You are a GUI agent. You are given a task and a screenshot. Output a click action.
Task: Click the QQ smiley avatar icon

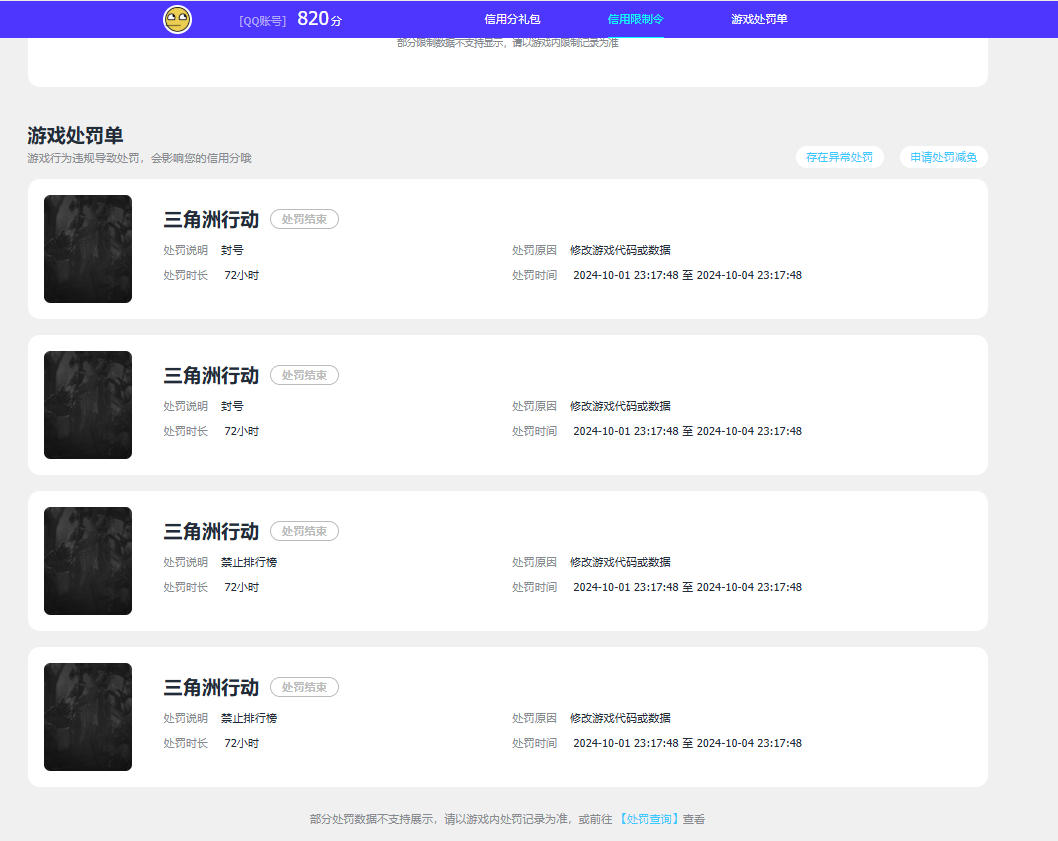point(176,19)
